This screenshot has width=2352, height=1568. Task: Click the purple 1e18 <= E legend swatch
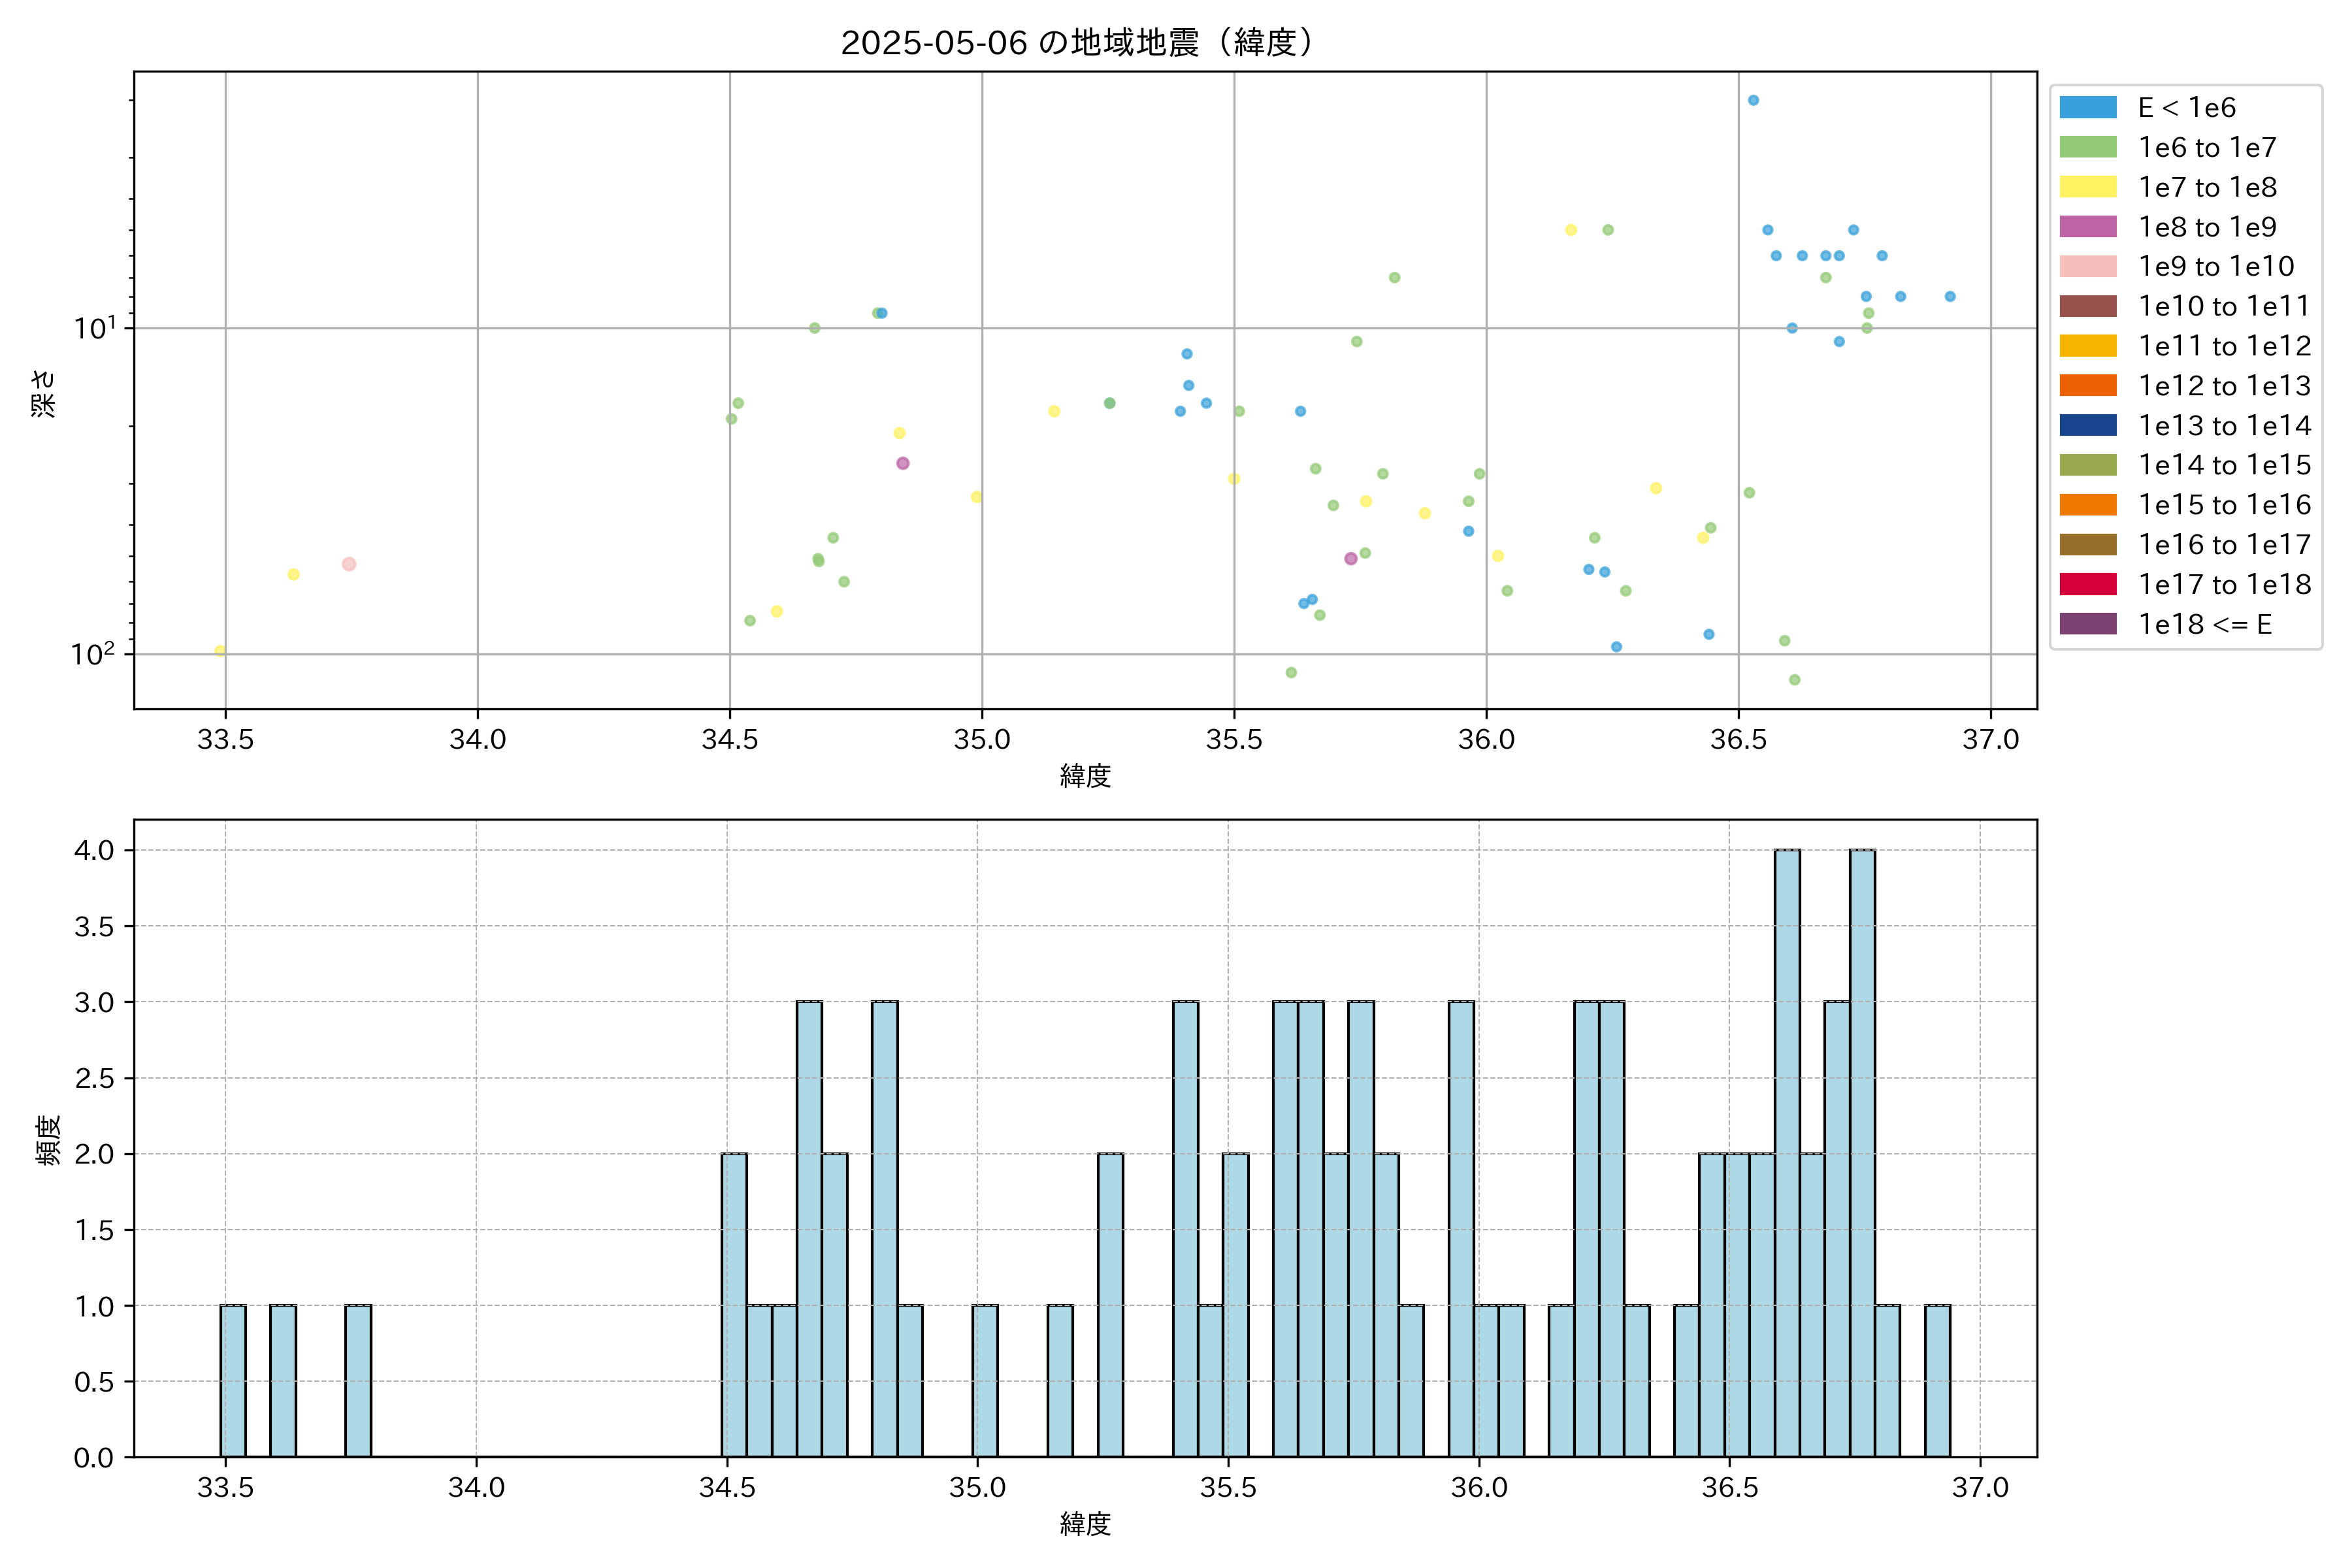pyautogui.click(x=2087, y=624)
